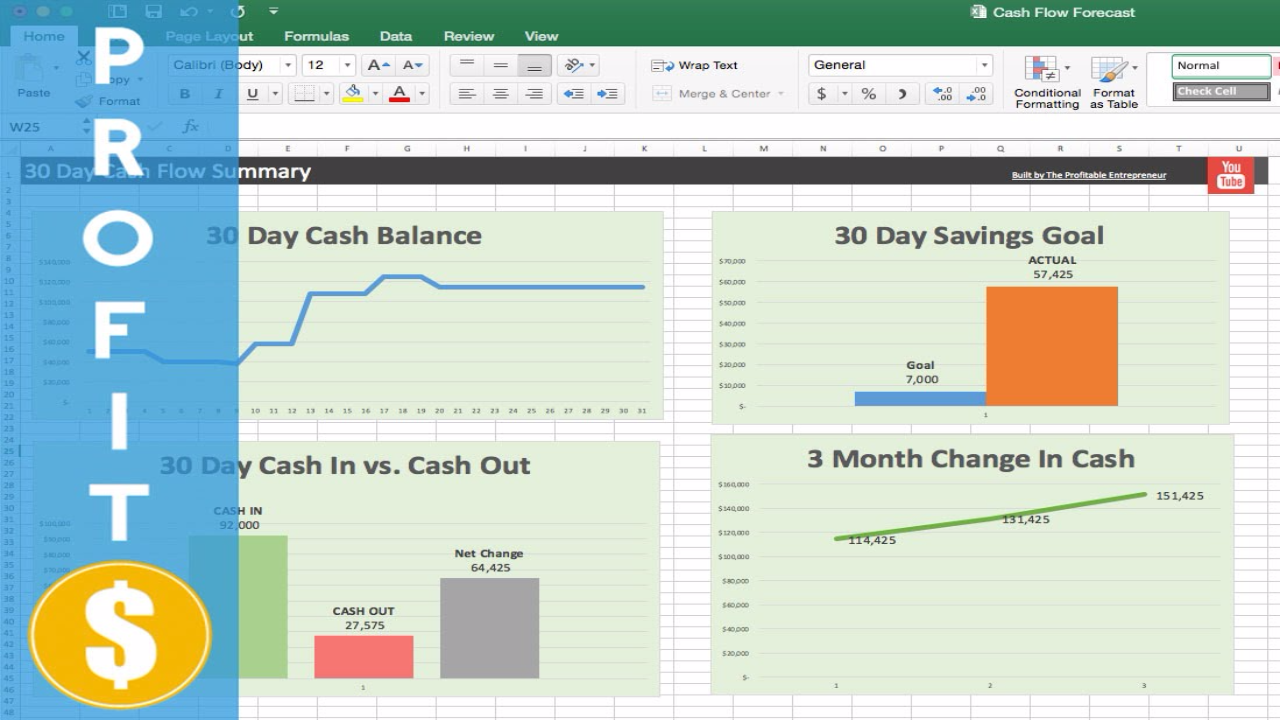Toggle center text alignment
This screenshot has height=720, width=1280.
tap(501, 93)
